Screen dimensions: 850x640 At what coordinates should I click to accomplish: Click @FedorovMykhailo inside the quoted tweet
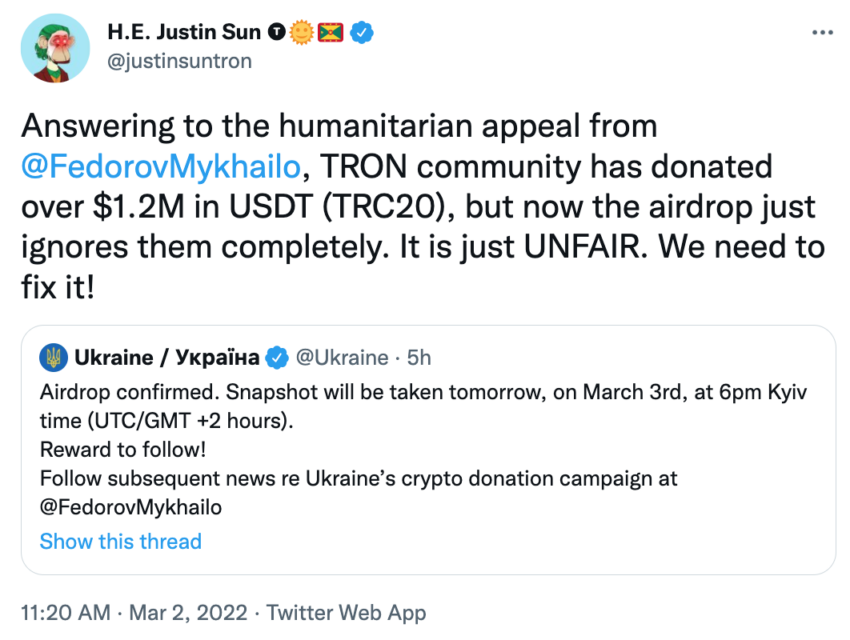point(131,507)
